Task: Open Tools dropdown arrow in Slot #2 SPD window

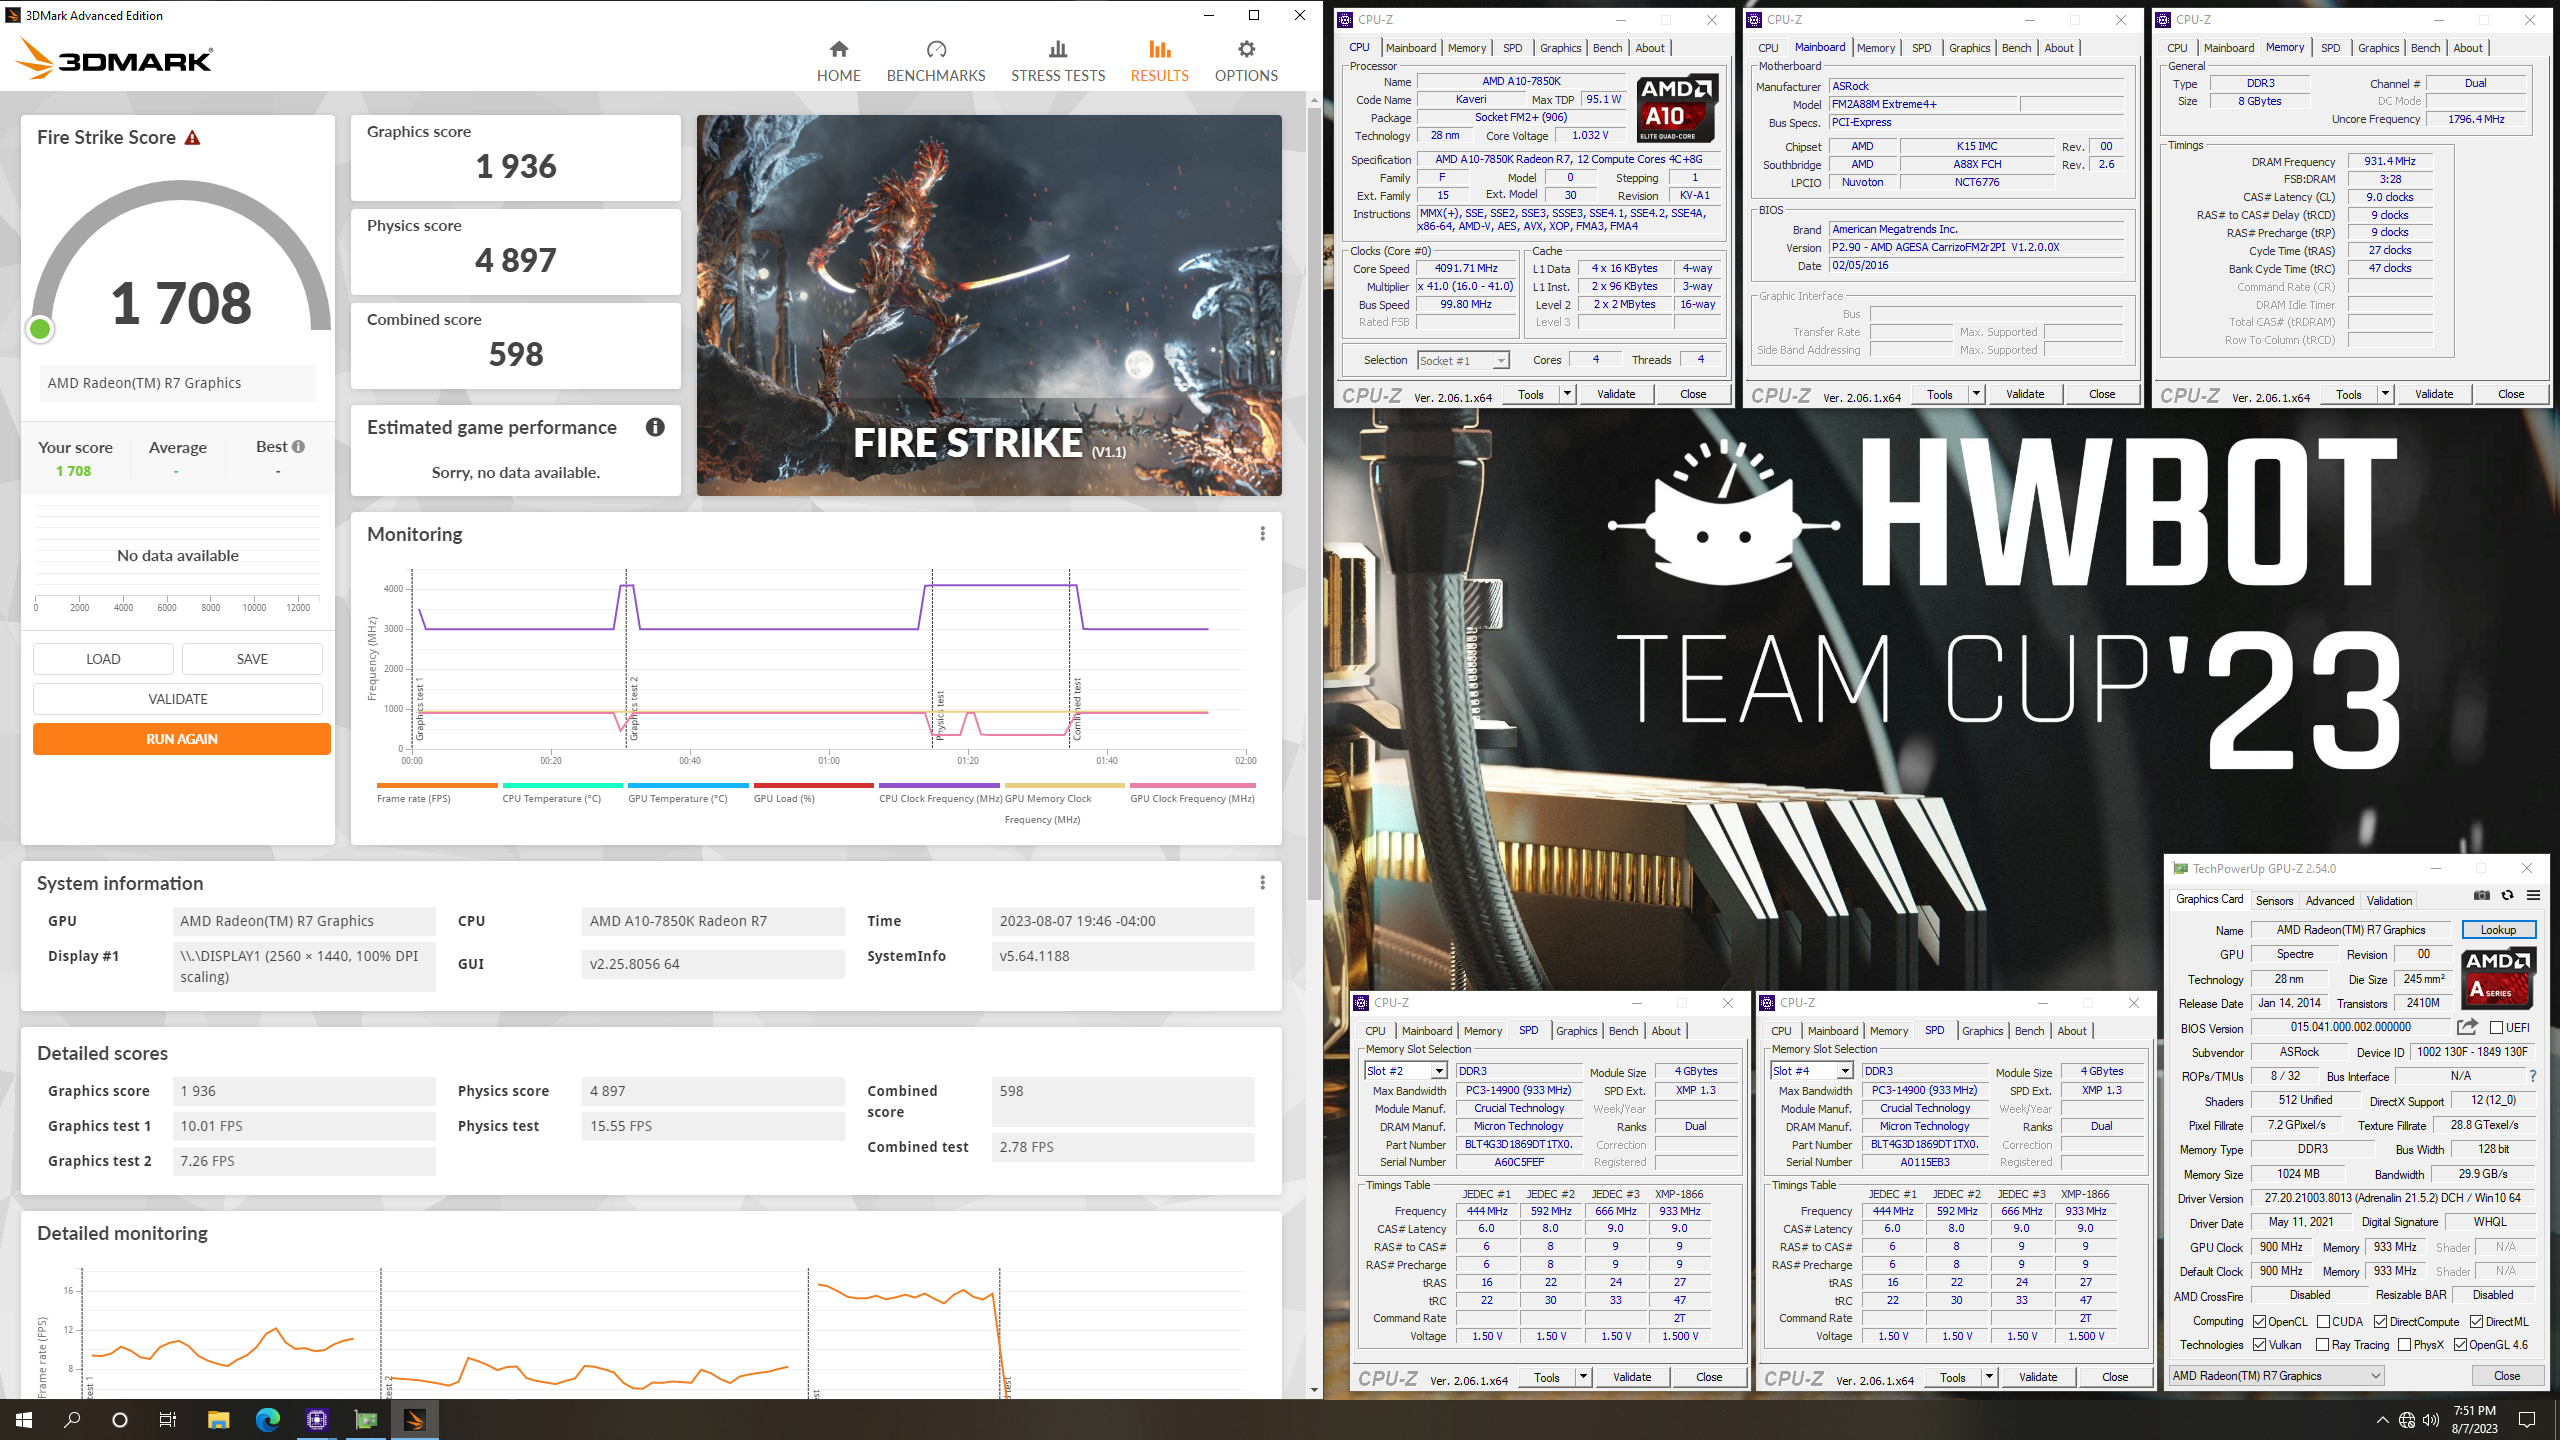Action: (x=1583, y=1377)
